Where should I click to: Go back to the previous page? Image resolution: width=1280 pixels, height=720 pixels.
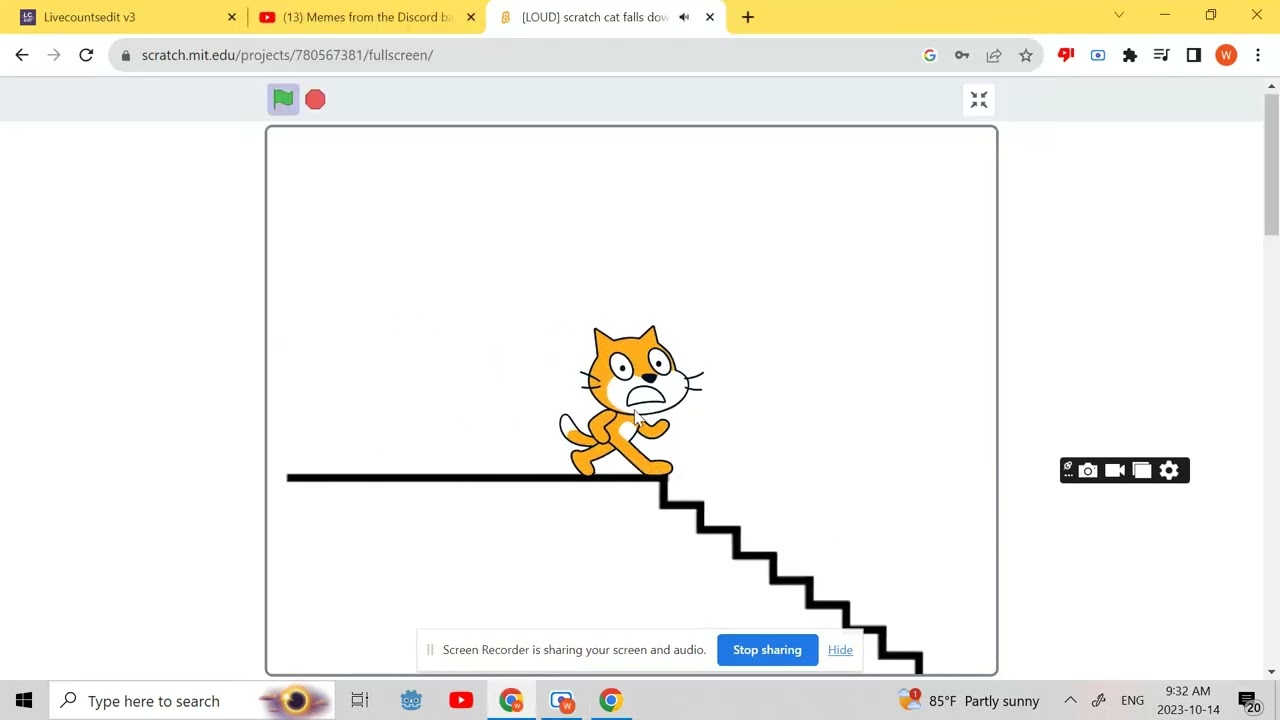[x=22, y=55]
